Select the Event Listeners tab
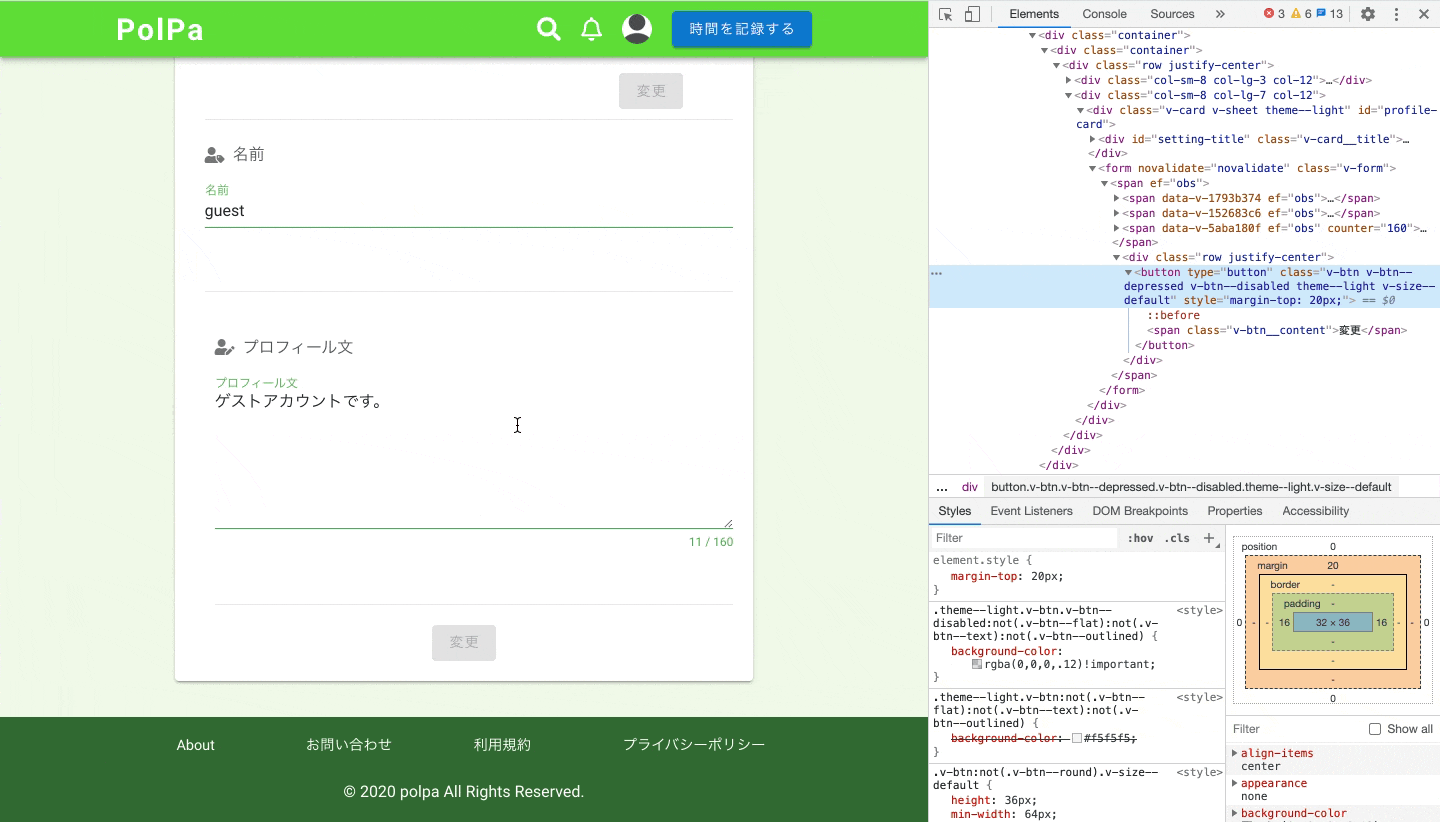 [1031, 511]
